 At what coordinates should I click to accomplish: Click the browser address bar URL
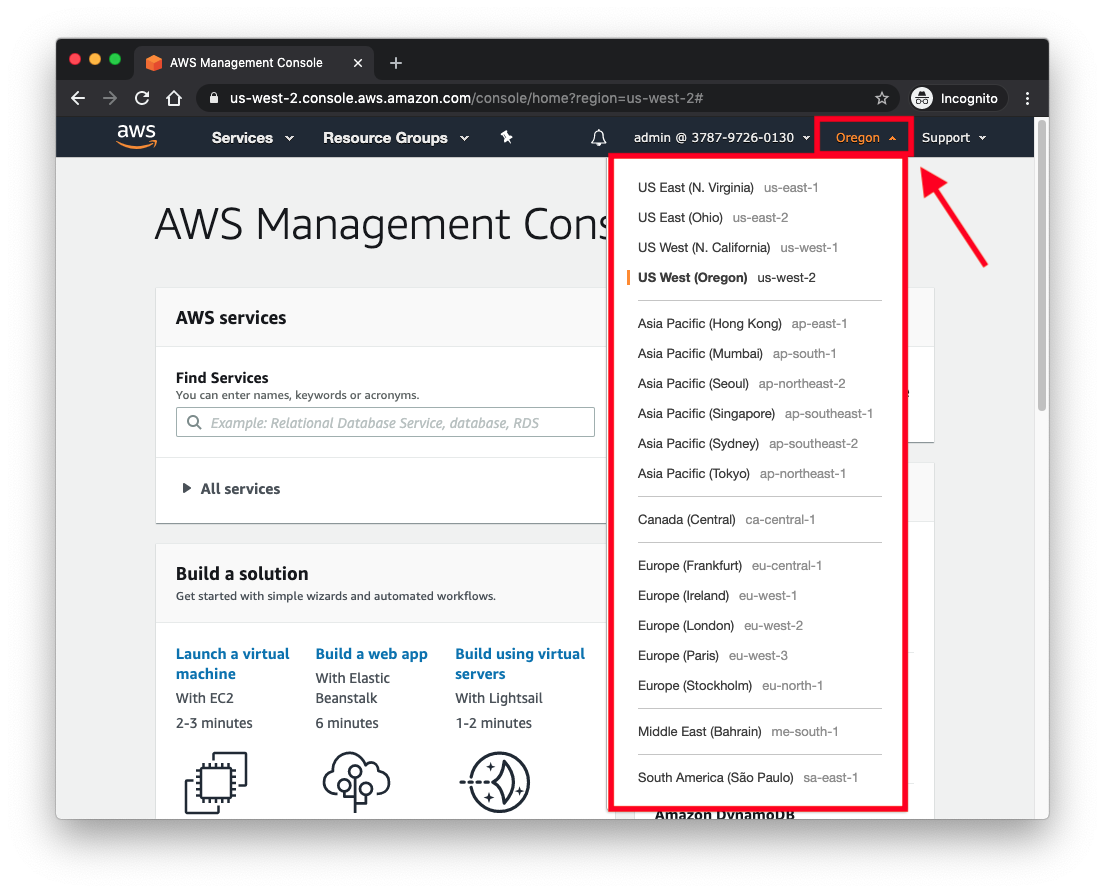467,98
